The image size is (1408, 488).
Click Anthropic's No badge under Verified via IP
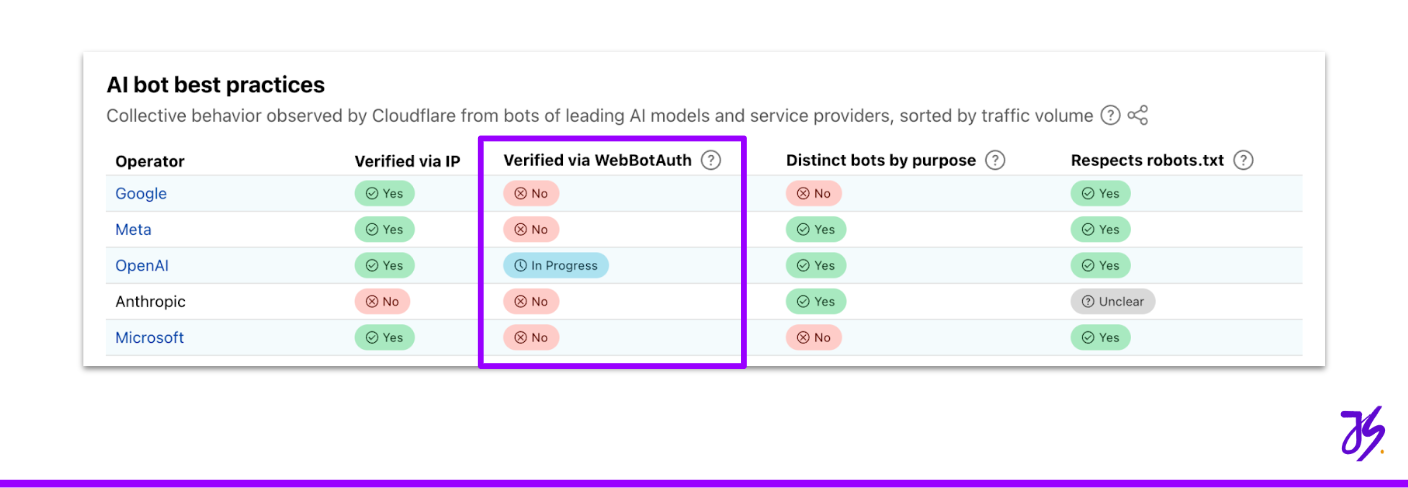click(x=382, y=302)
